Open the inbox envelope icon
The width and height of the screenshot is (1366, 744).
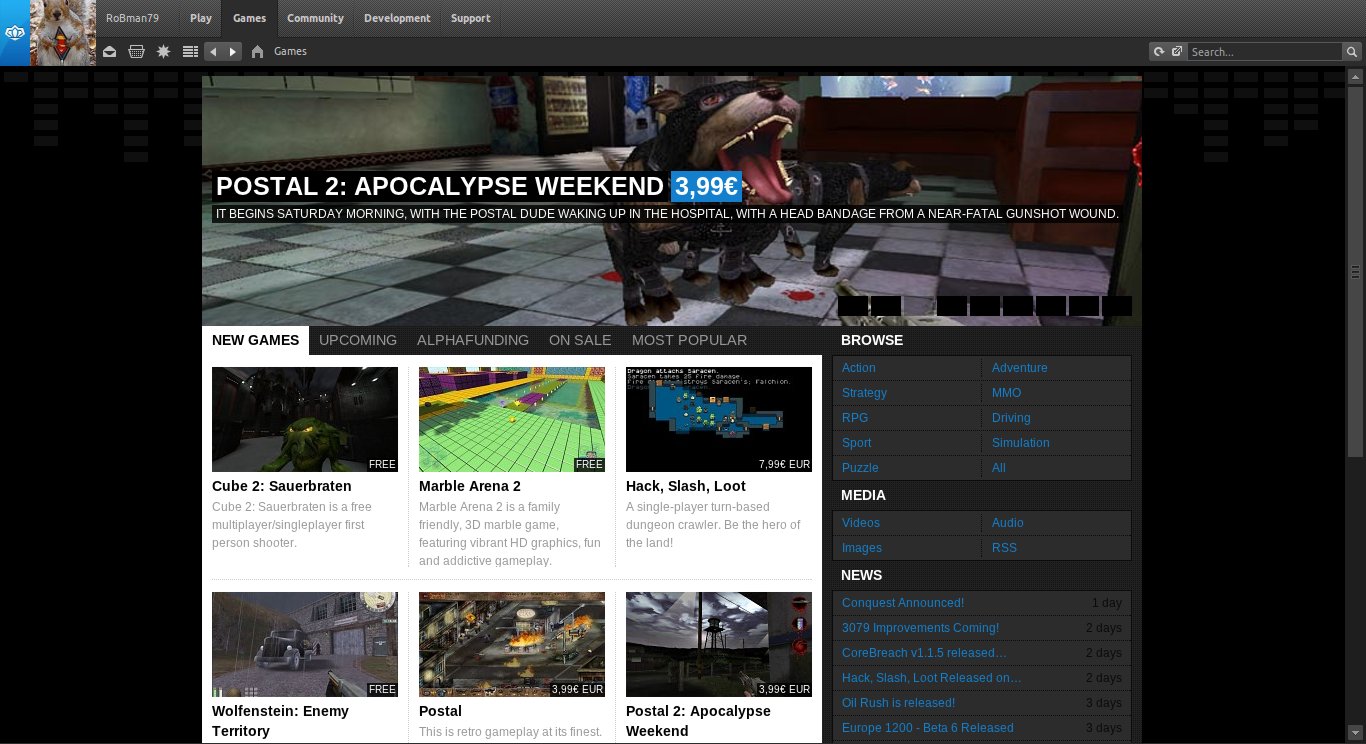[110, 52]
